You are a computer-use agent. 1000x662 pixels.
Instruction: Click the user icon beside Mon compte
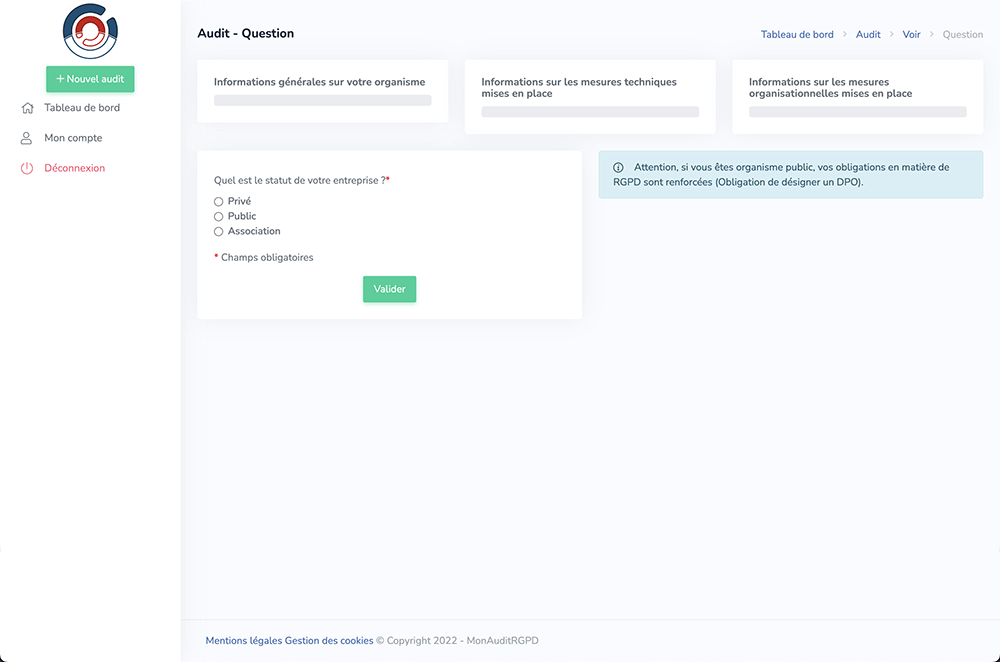coord(27,138)
